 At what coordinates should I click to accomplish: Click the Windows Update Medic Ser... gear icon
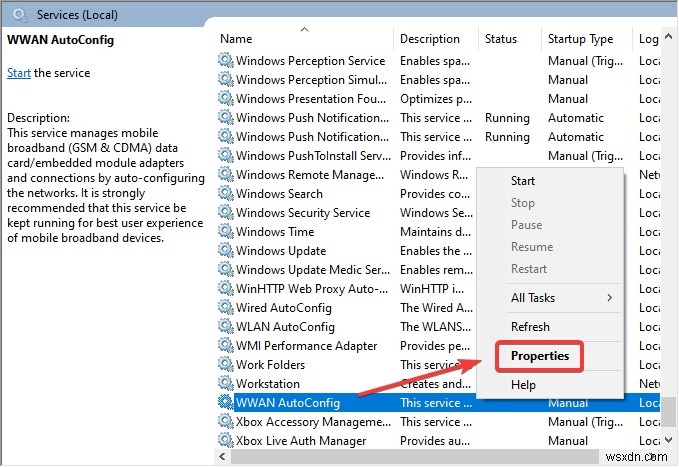coord(226,269)
